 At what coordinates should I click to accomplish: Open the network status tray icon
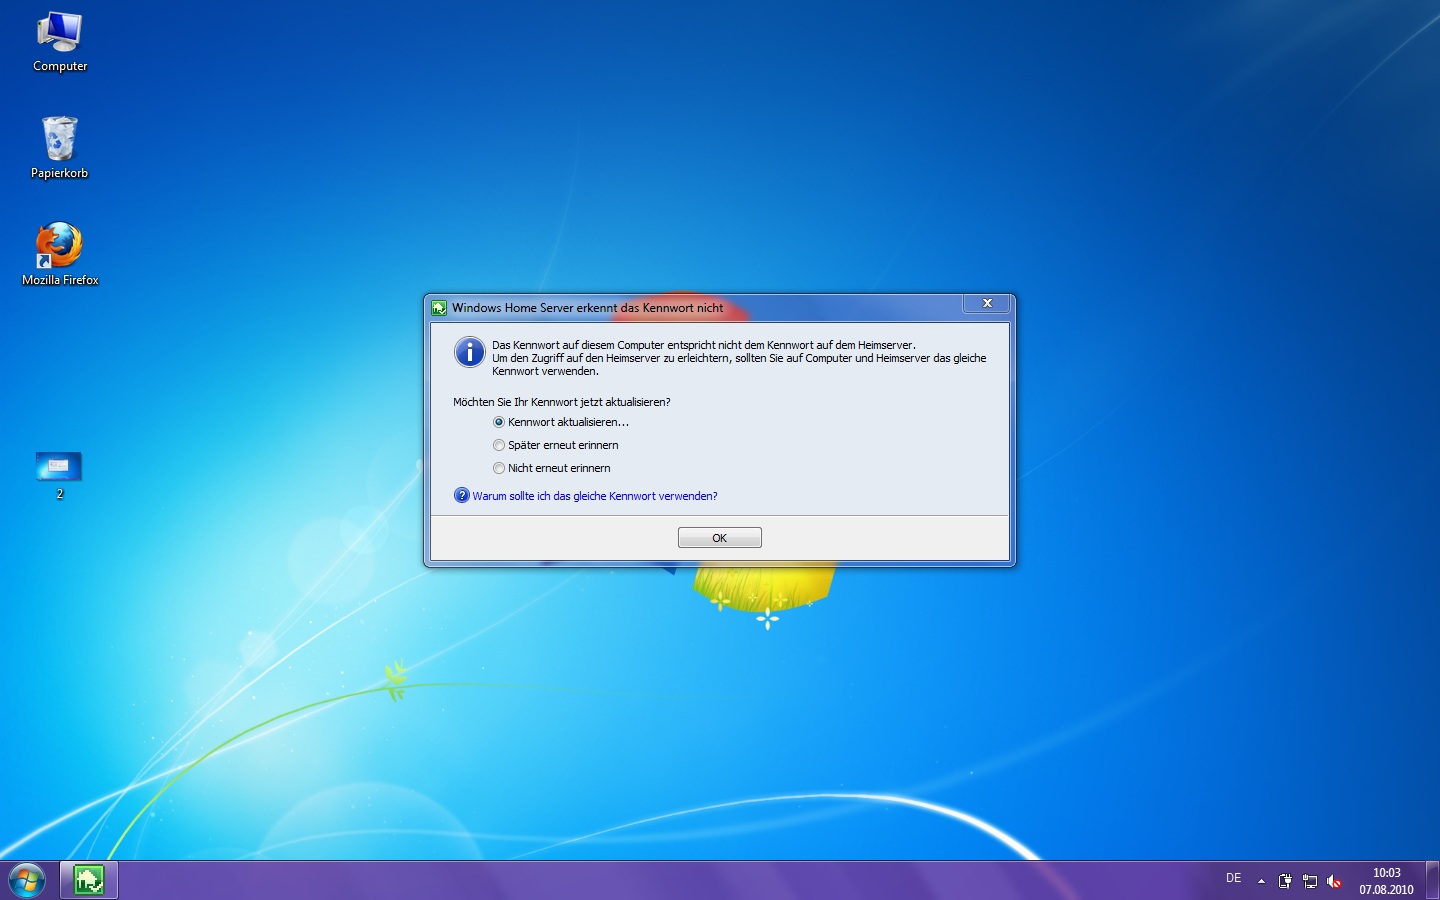tap(1309, 881)
